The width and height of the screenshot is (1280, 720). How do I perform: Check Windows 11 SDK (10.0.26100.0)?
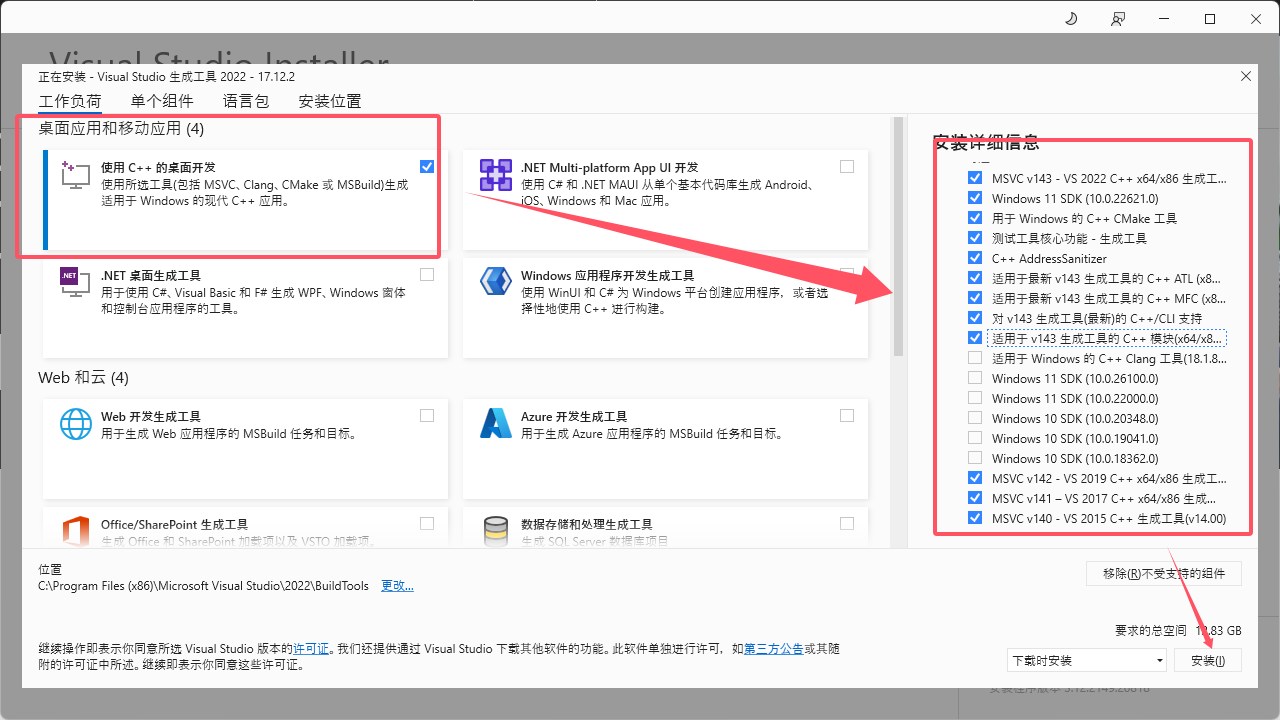click(x=975, y=378)
